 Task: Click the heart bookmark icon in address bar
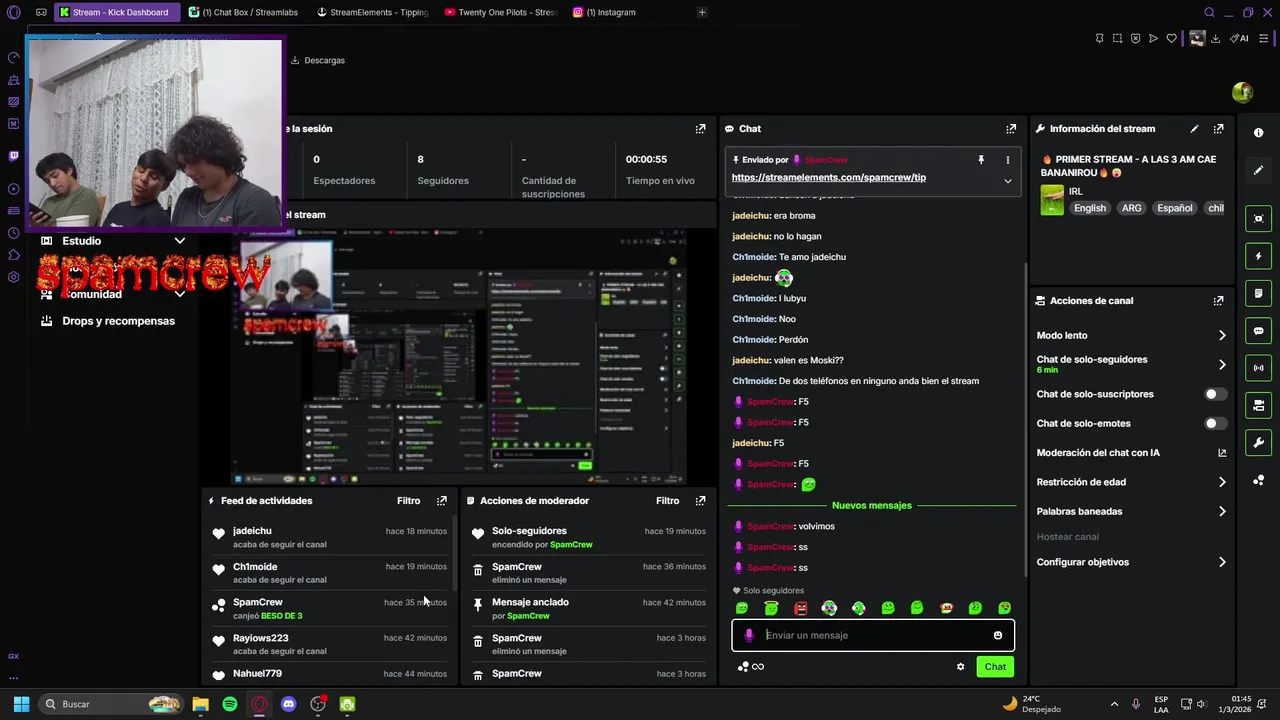coord(1171,39)
